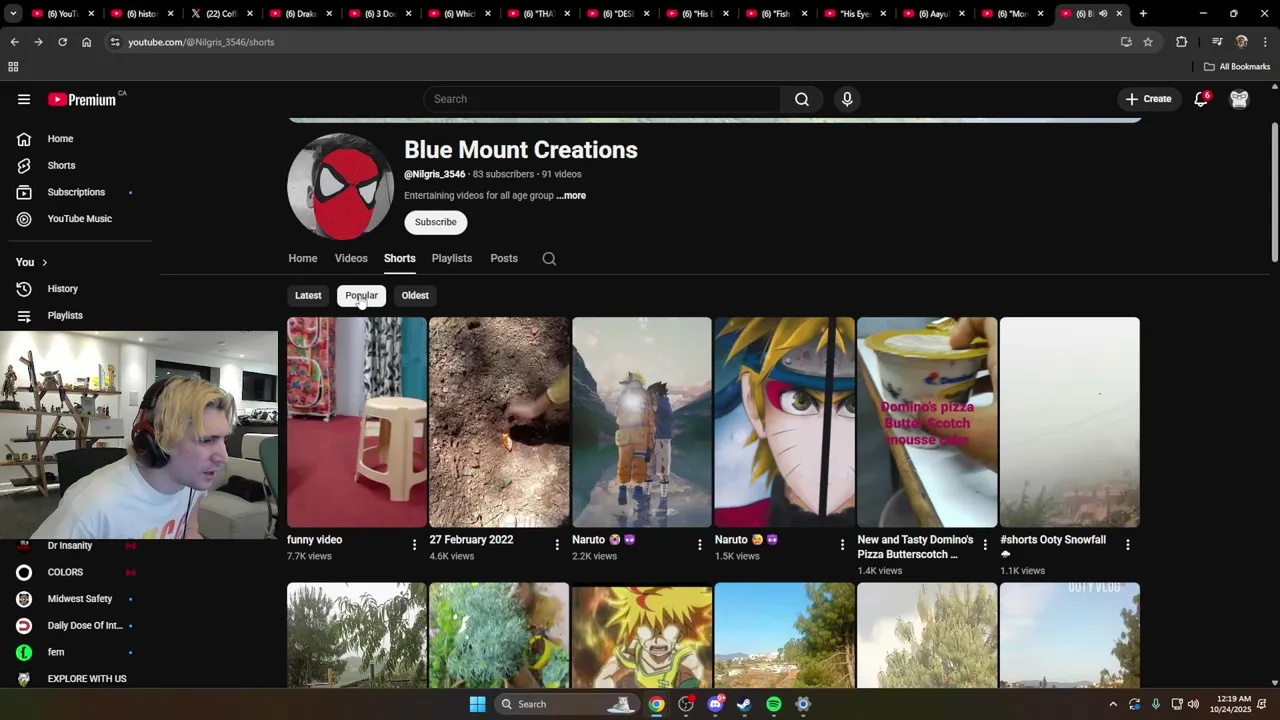Bookmark this page with star icon

[1148, 42]
